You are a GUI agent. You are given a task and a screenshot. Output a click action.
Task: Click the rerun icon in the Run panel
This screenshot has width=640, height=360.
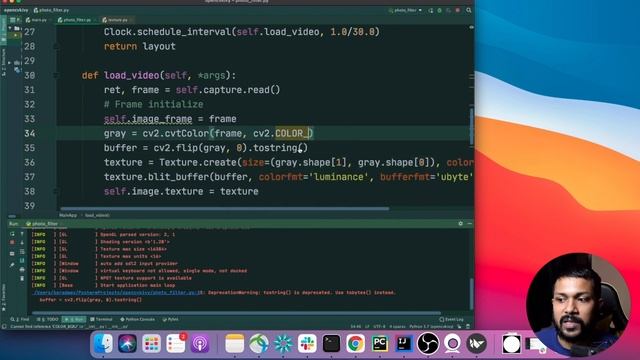12,234
